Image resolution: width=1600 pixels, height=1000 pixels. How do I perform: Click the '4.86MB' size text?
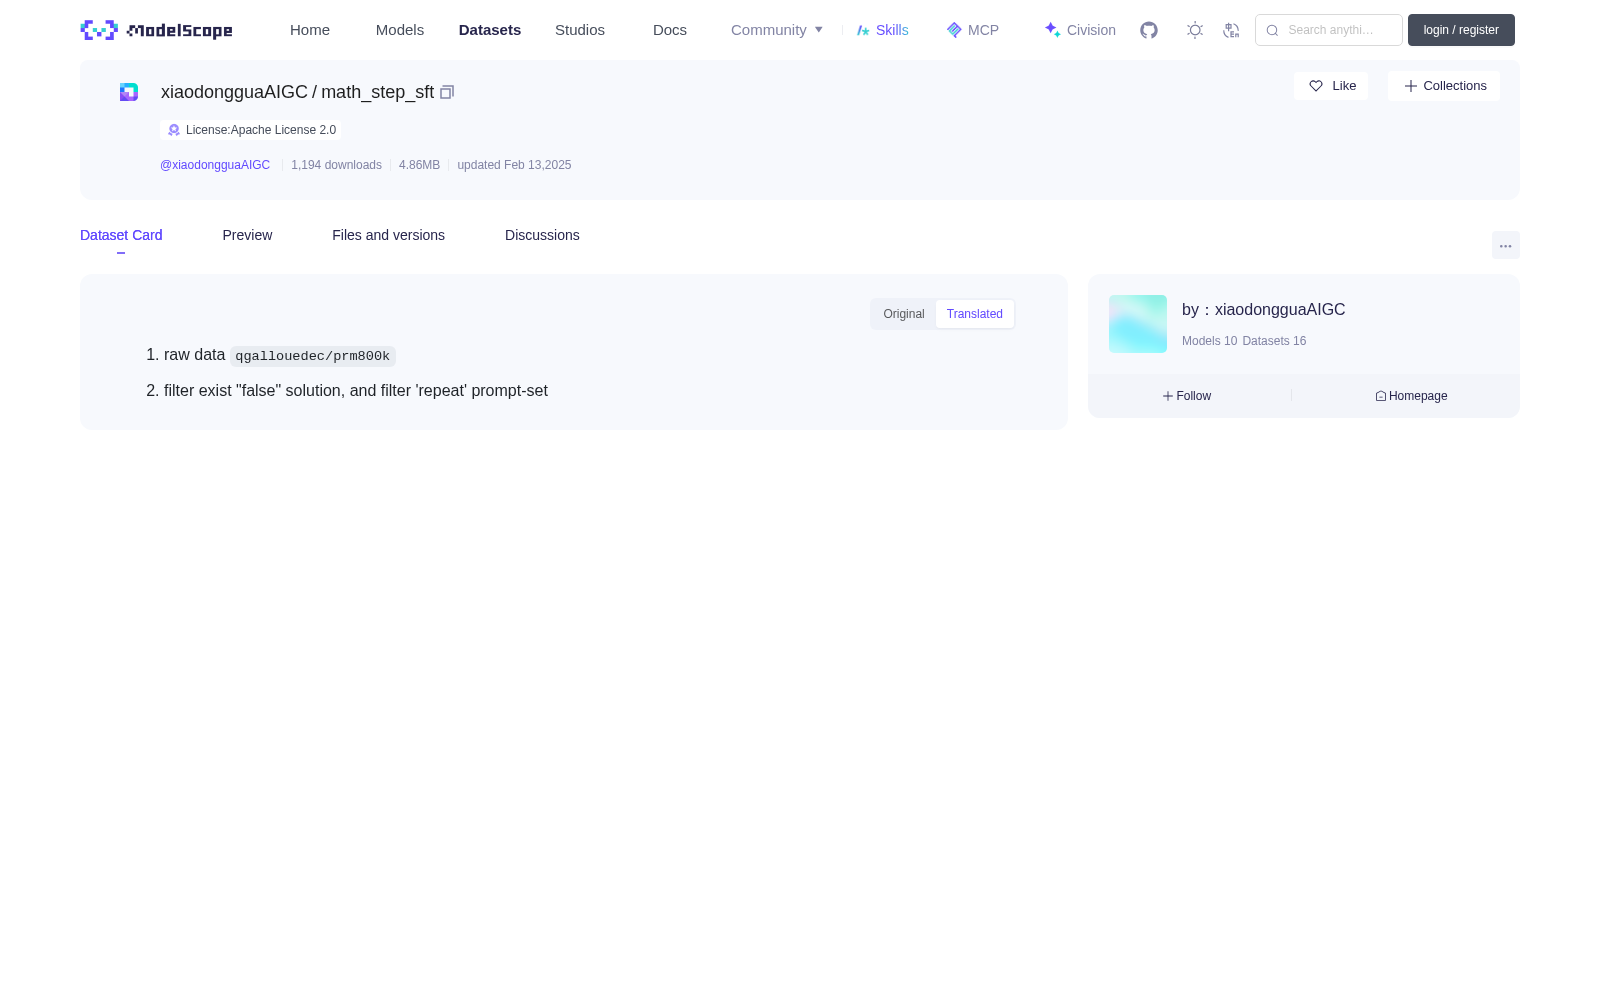419,165
